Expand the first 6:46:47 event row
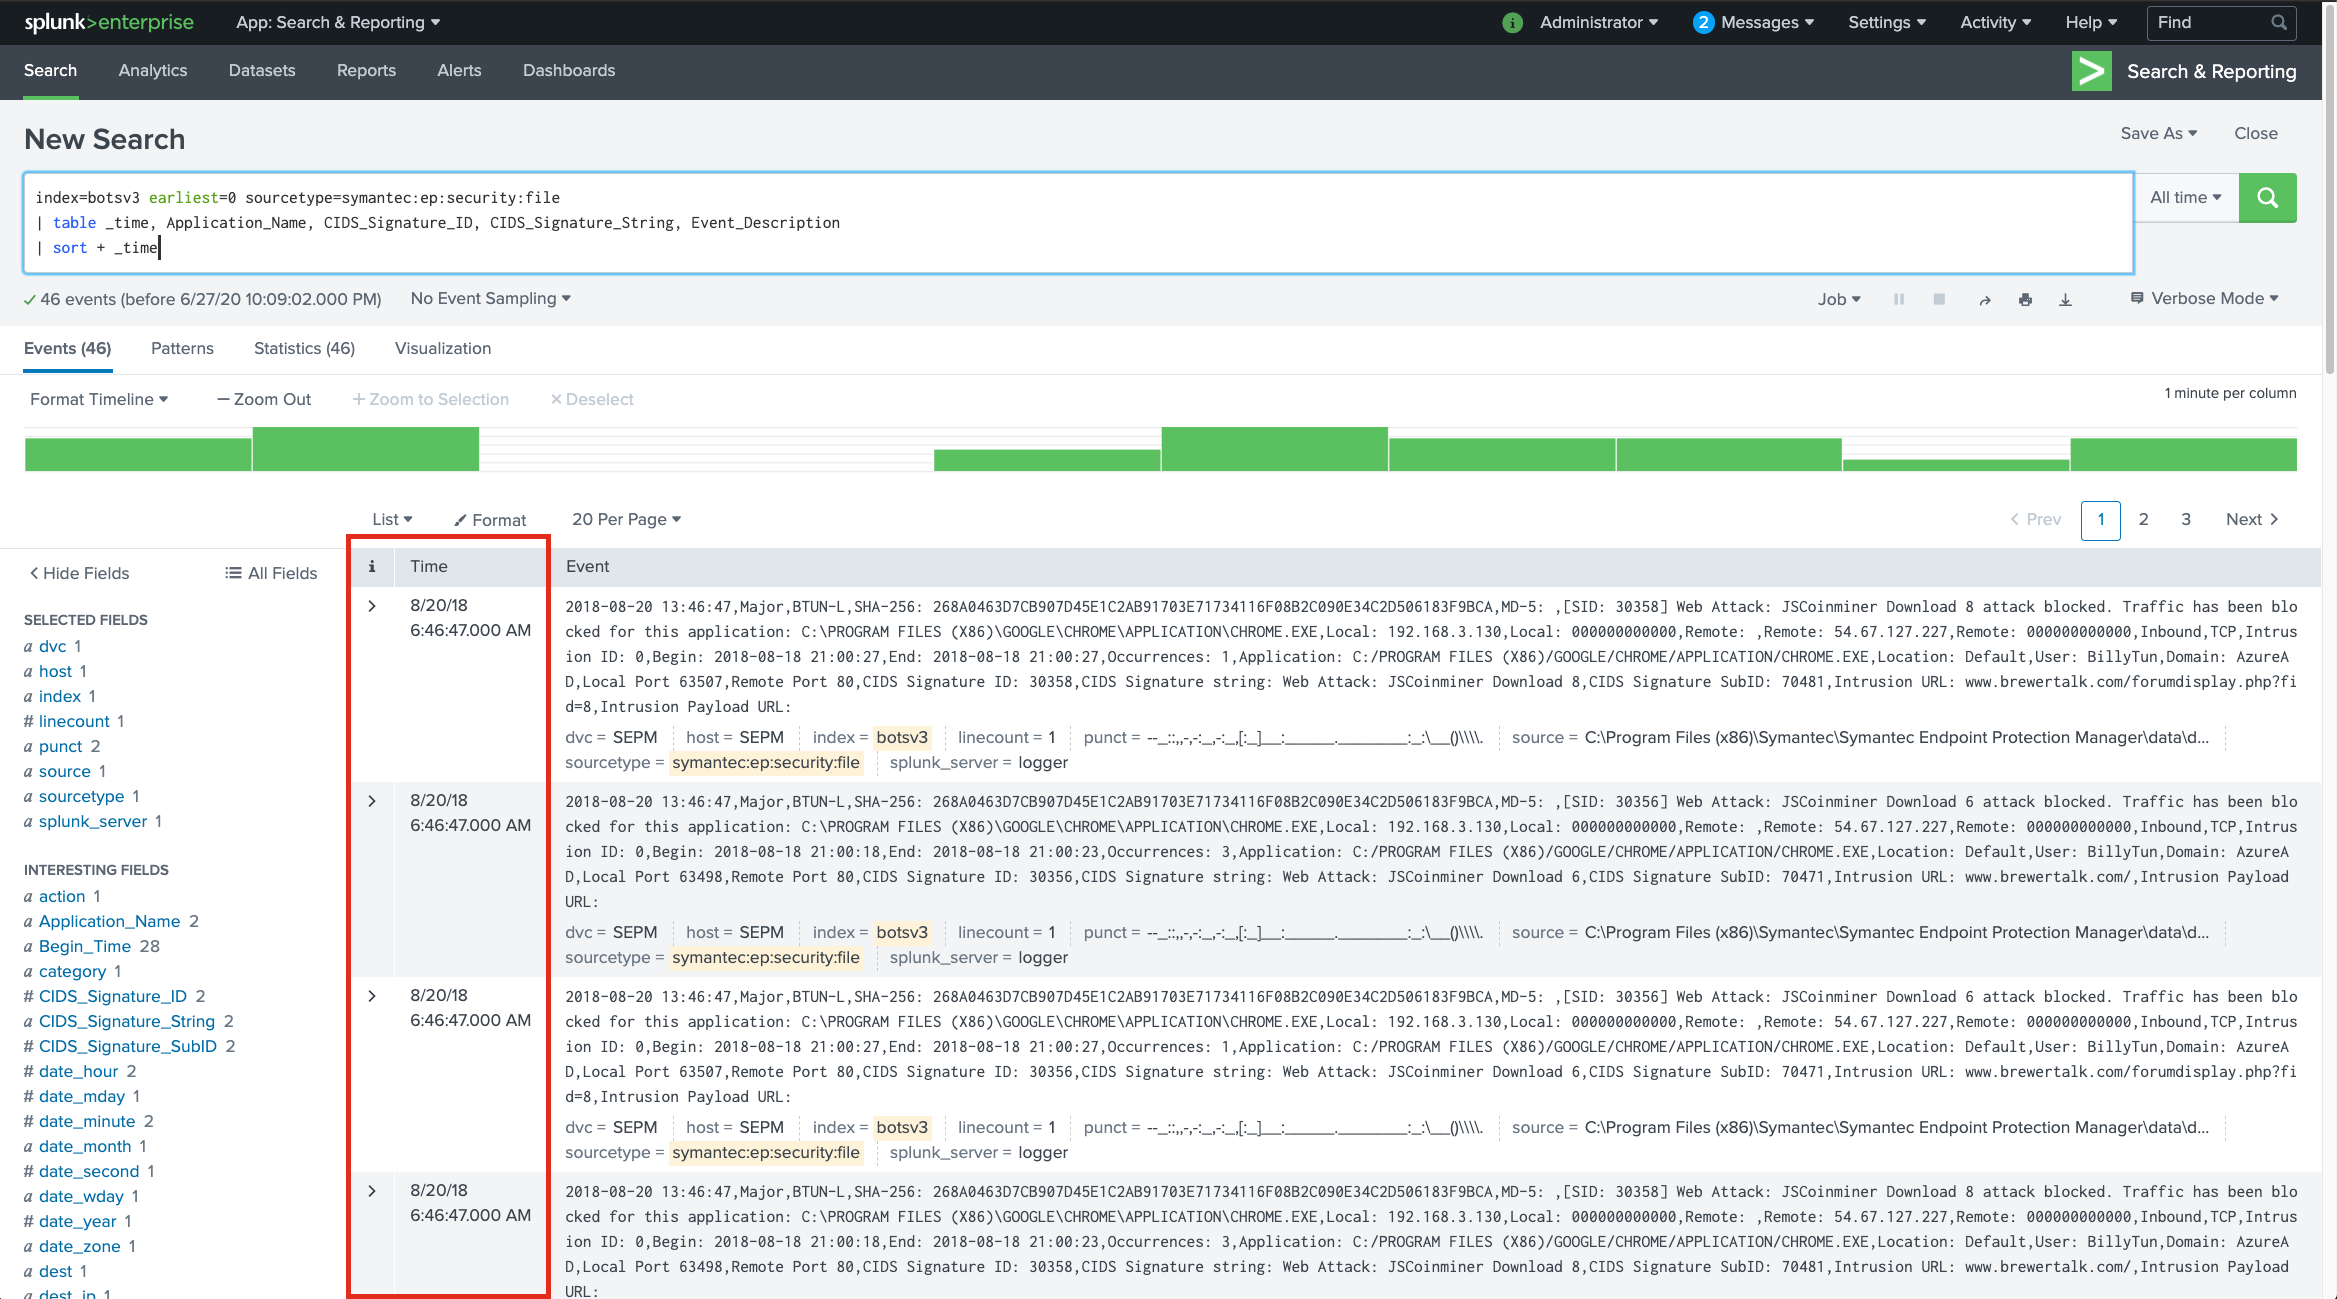This screenshot has height=1299, width=2337. point(372,606)
